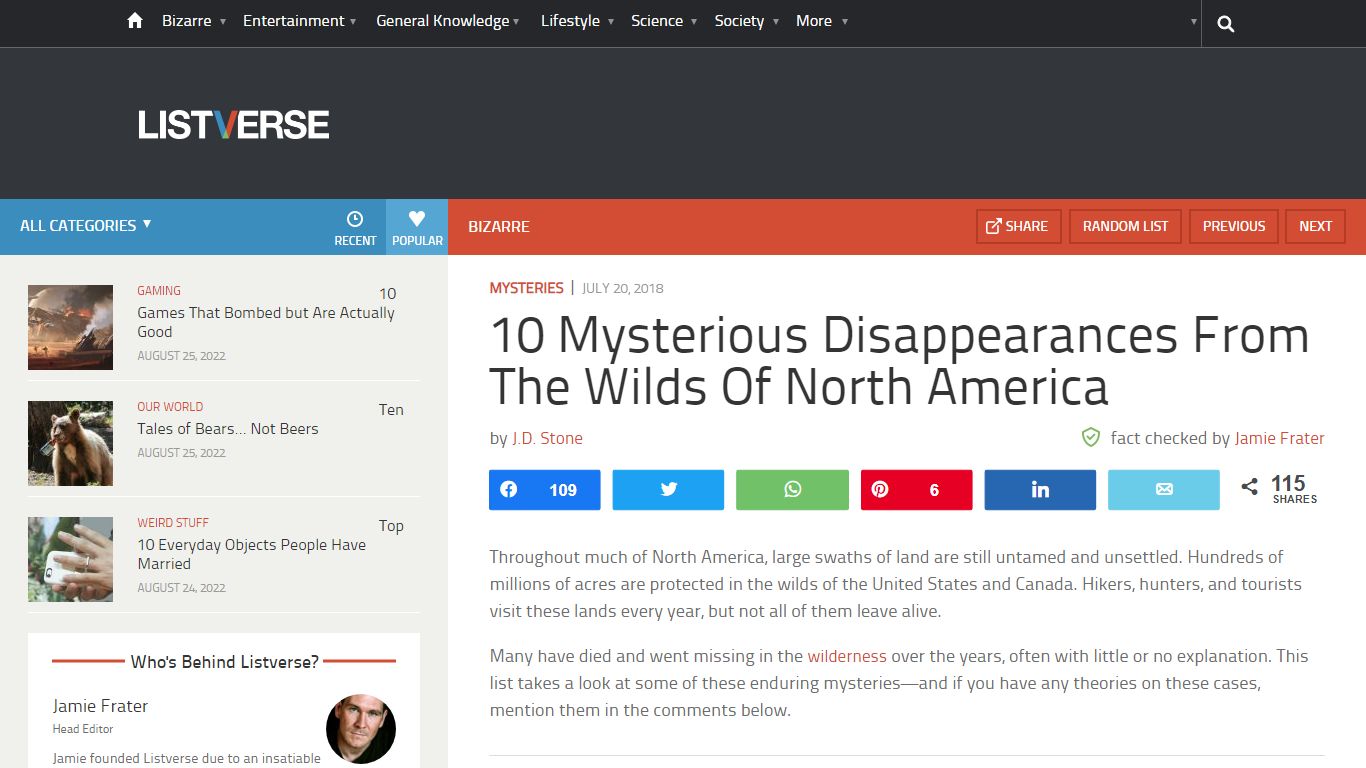Expand the General Knowledge menu
Screen dimensions: 1366x768
pyautogui.click(x=448, y=21)
